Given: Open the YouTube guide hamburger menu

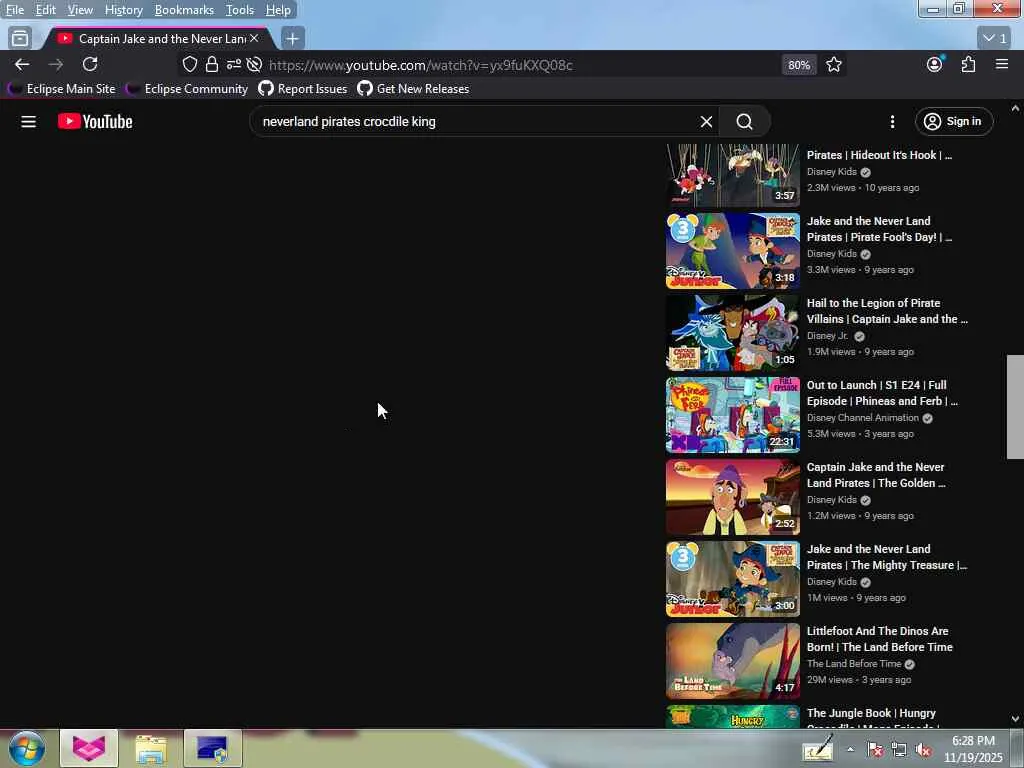Looking at the screenshot, I should click(x=28, y=121).
